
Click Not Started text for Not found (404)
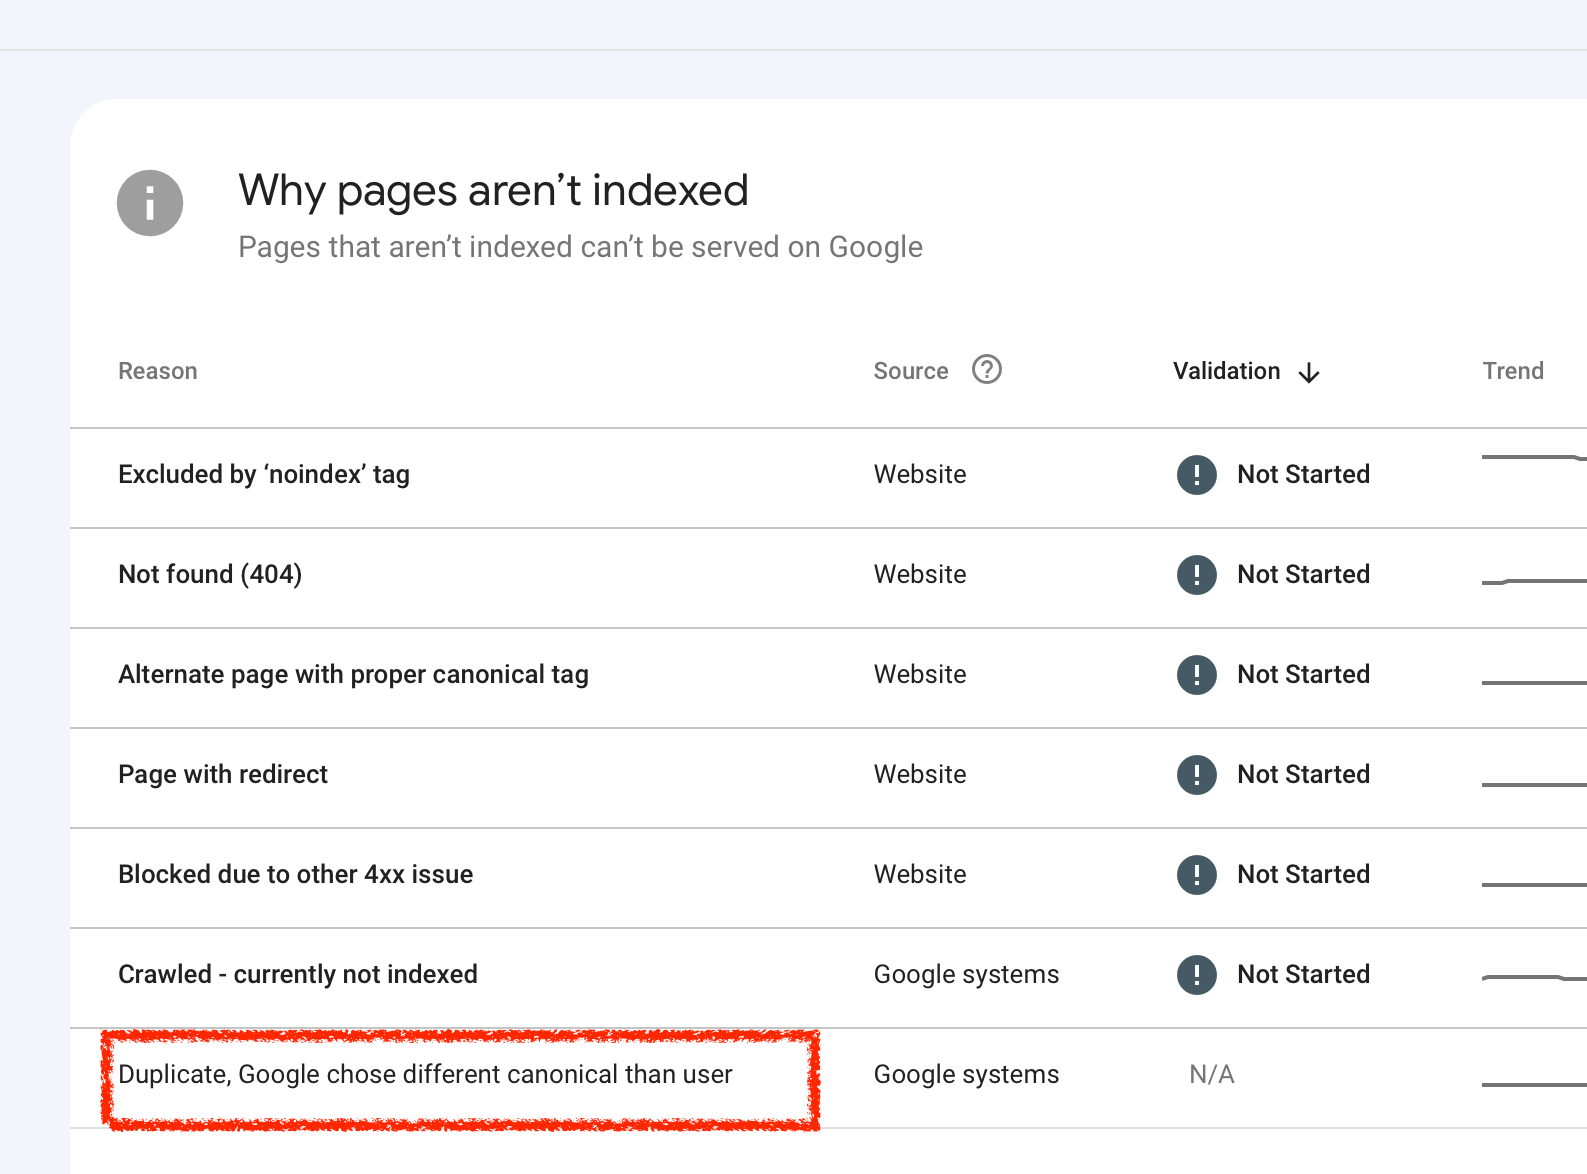pyautogui.click(x=1304, y=574)
